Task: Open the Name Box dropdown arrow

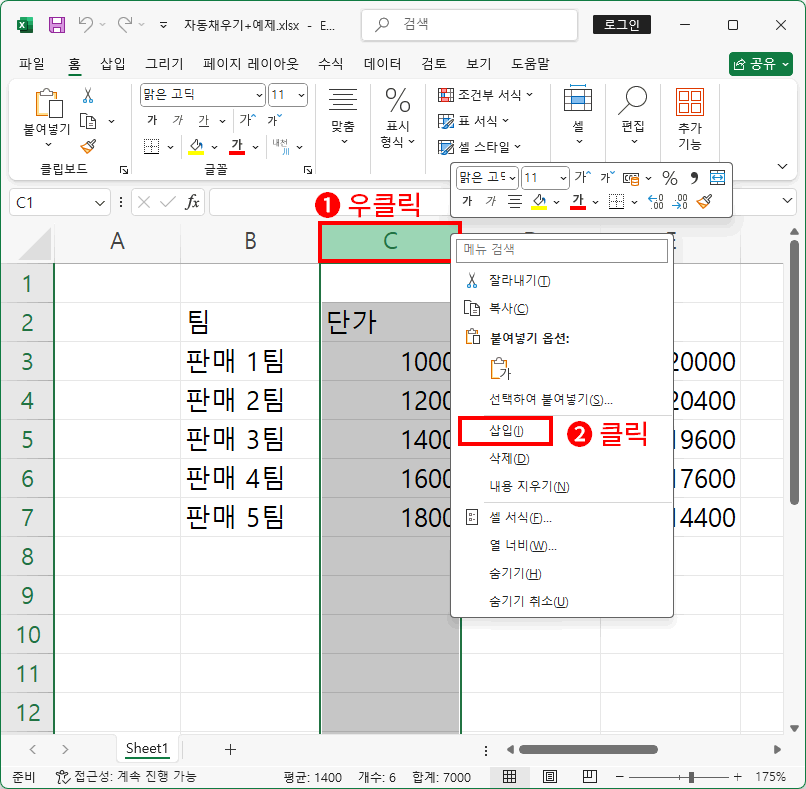Action: click(x=100, y=203)
